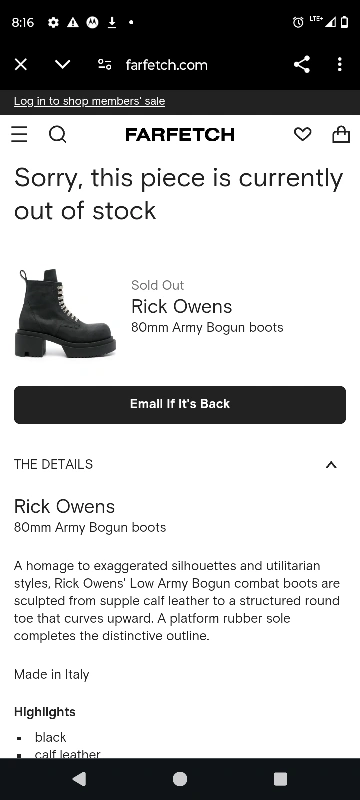The image size is (360, 800).
Task: Open the three-dot browser menu
Action: pyautogui.click(x=340, y=65)
